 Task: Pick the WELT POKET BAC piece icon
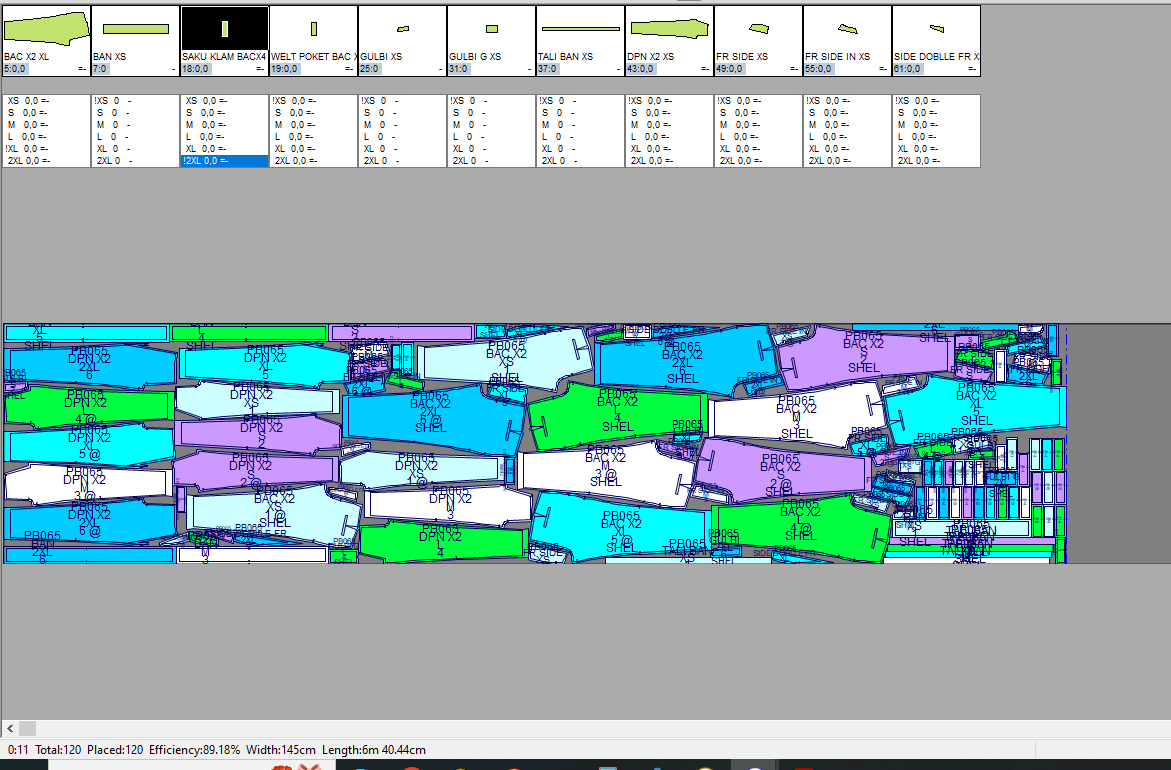(313, 29)
